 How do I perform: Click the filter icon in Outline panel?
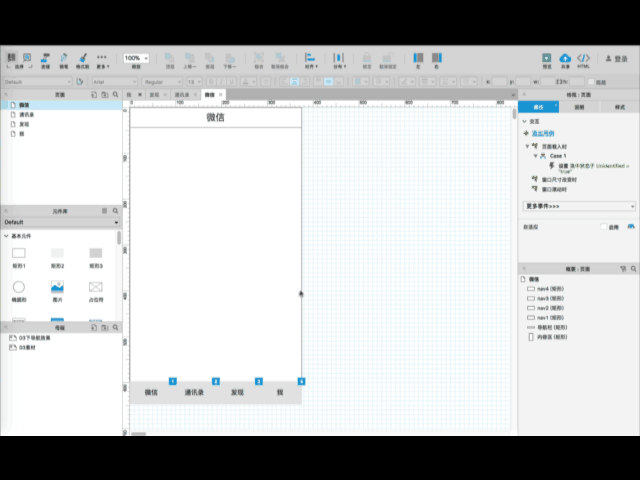point(623,269)
